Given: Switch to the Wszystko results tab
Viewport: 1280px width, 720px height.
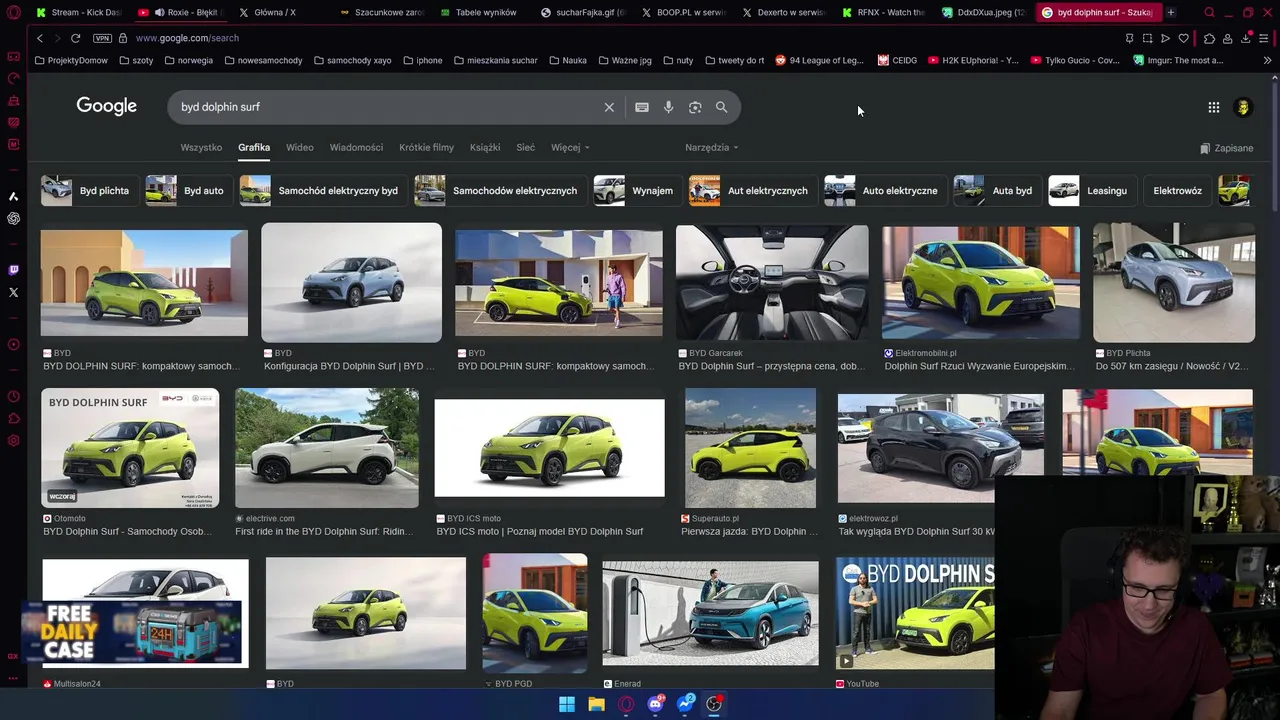Looking at the screenshot, I should tap(201, 147).
